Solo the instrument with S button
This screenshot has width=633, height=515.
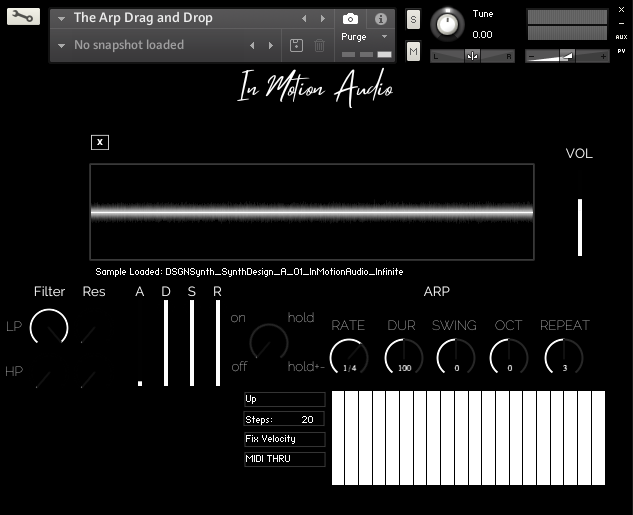(x=413, y=19)
